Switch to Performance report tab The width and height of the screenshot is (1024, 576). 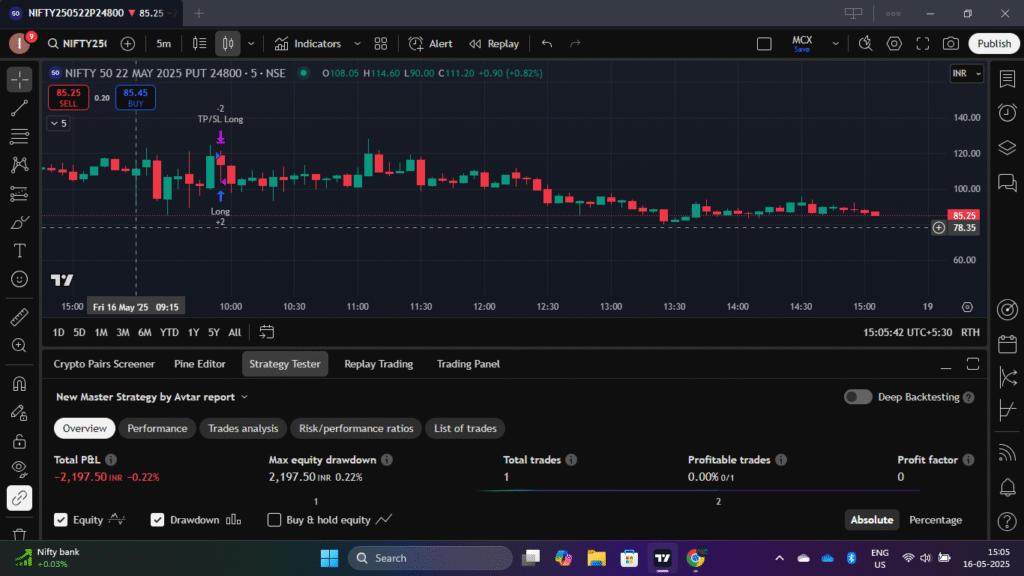(157, 428)
